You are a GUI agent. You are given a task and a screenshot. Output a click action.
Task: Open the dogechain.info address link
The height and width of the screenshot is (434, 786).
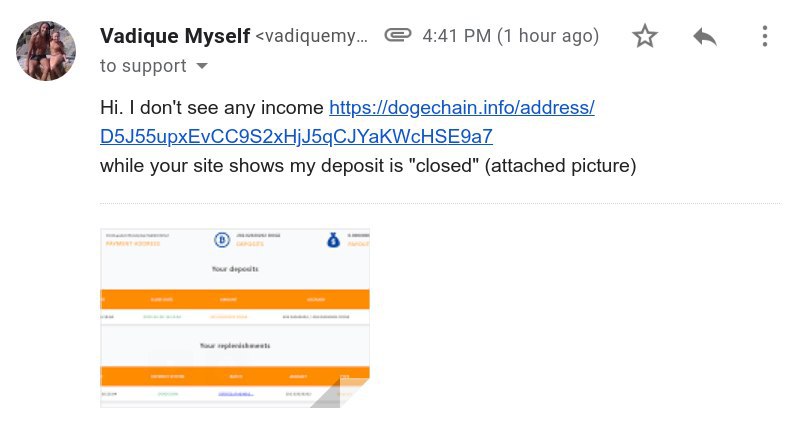[x=462, y=107]
